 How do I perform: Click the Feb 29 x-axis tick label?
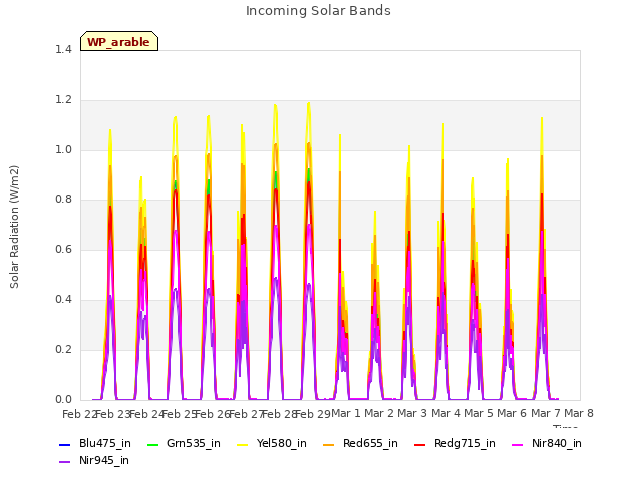[x=313, y=414]
